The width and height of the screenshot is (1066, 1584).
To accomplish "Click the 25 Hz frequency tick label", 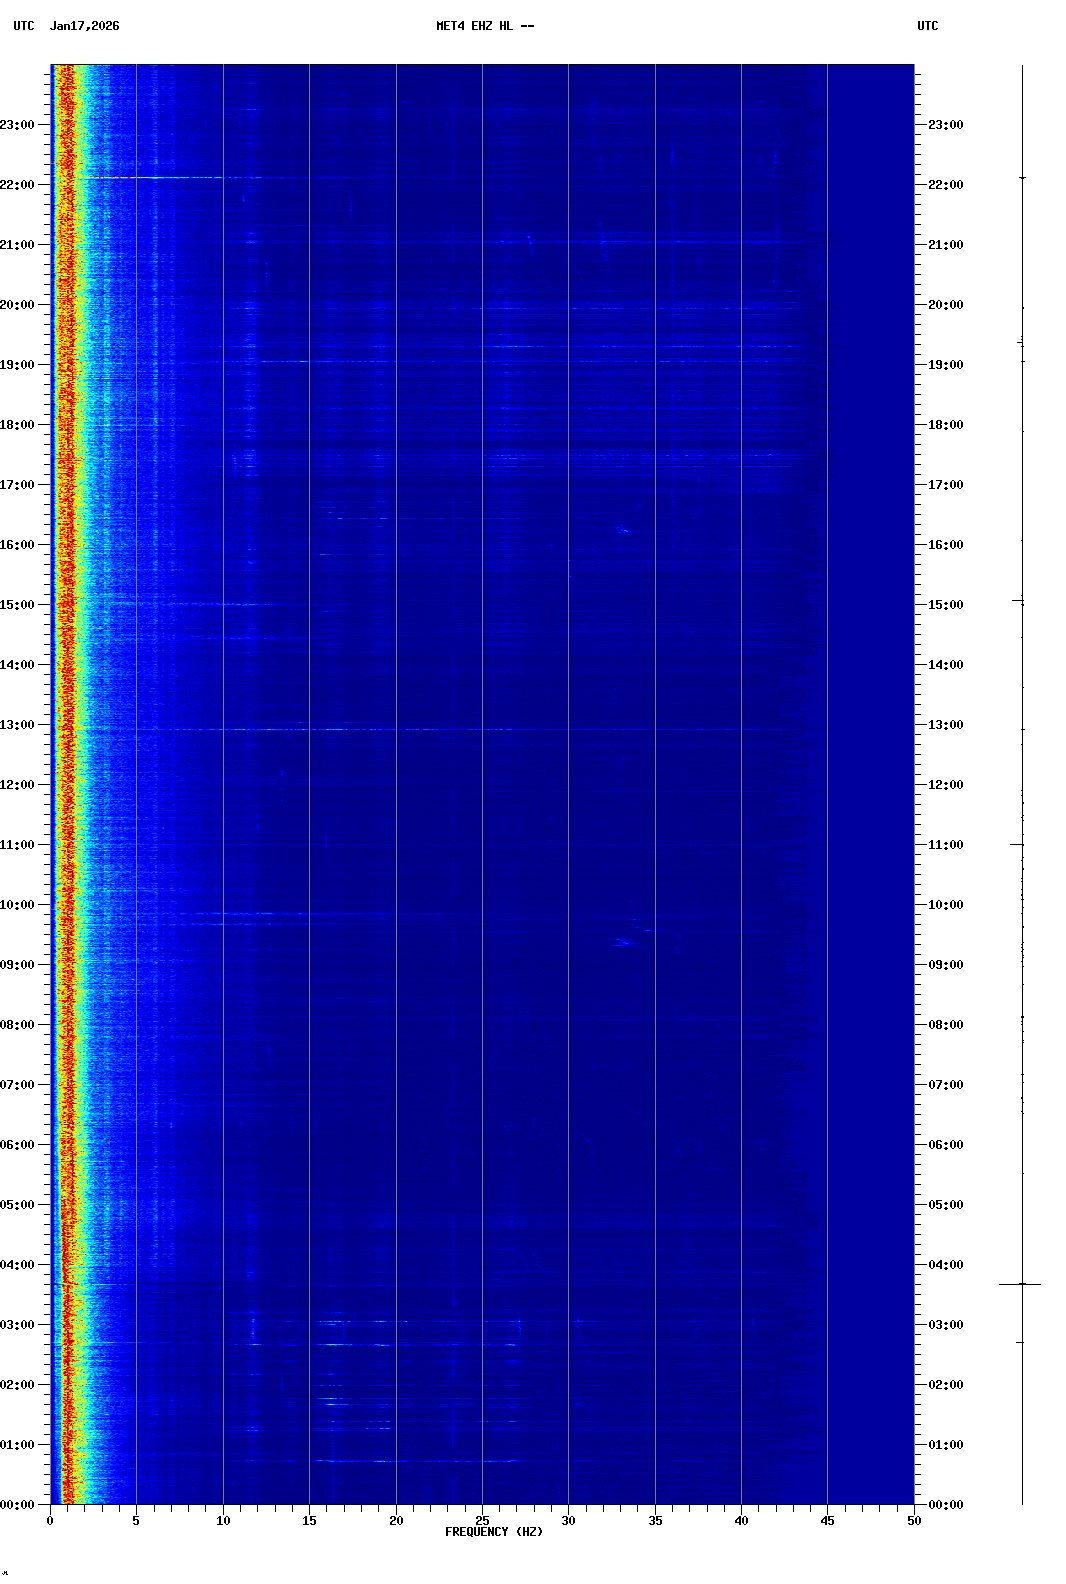I will click(x=482, y=1521).
